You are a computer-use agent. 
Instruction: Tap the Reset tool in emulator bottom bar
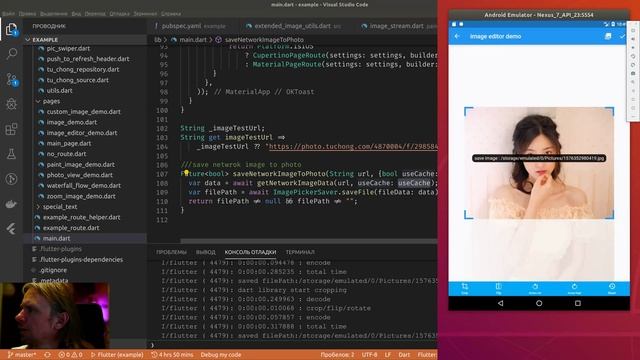pos(612,288)
